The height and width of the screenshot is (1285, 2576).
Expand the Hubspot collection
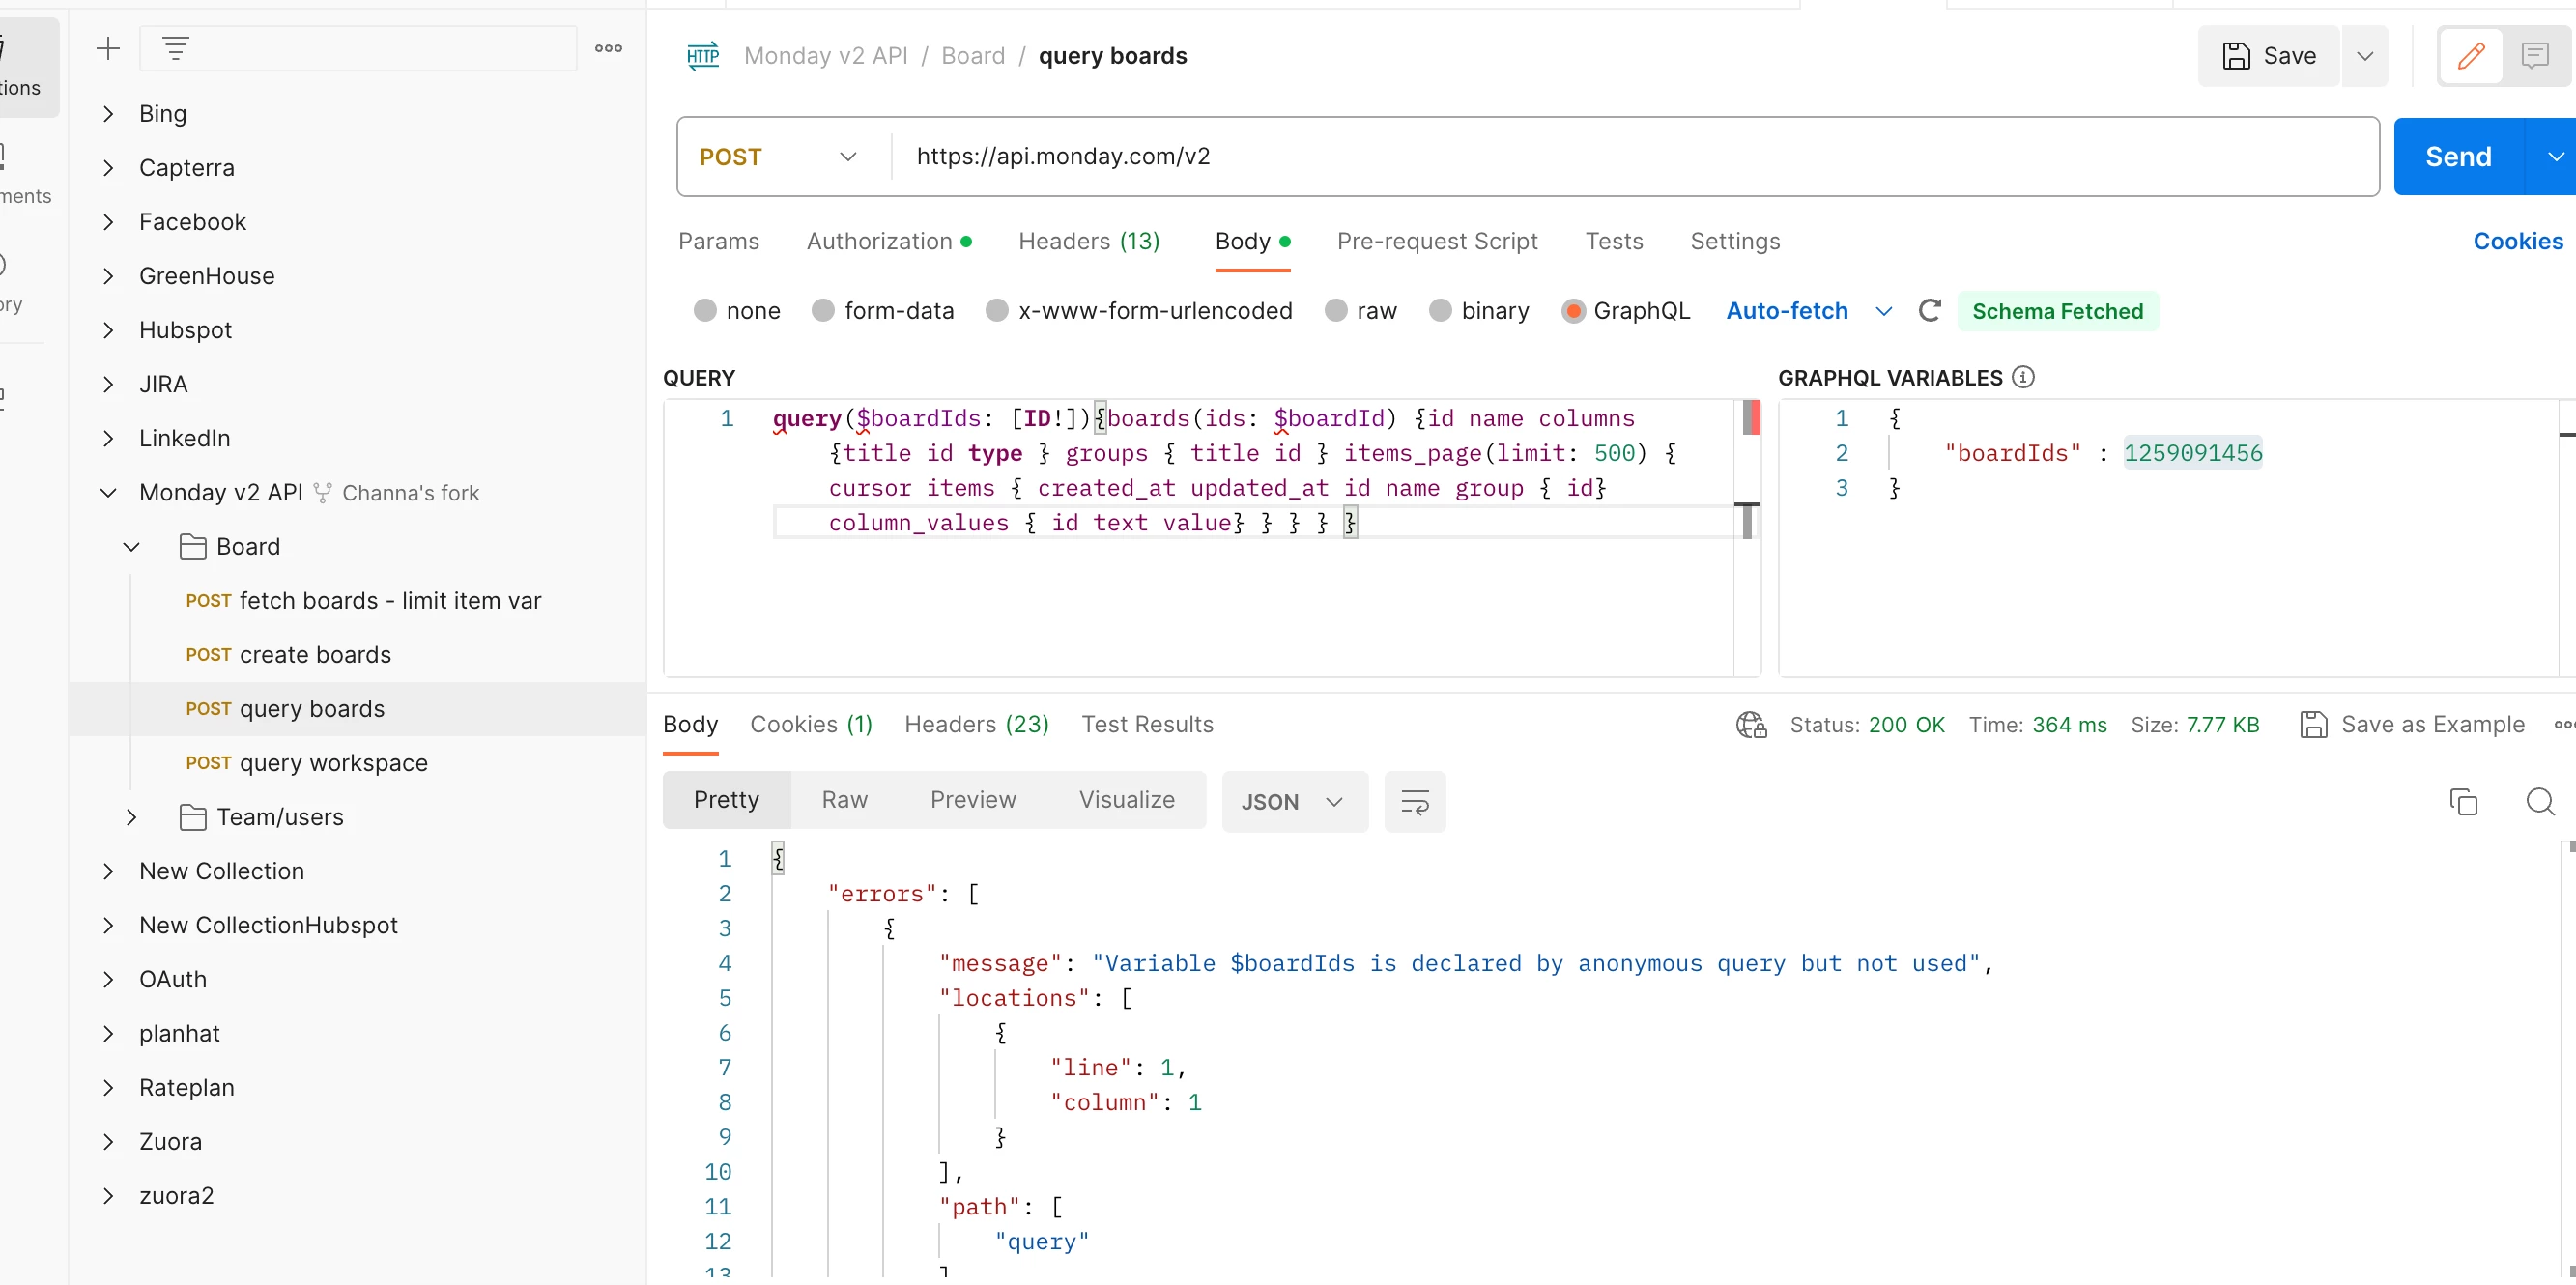[108, 330]
